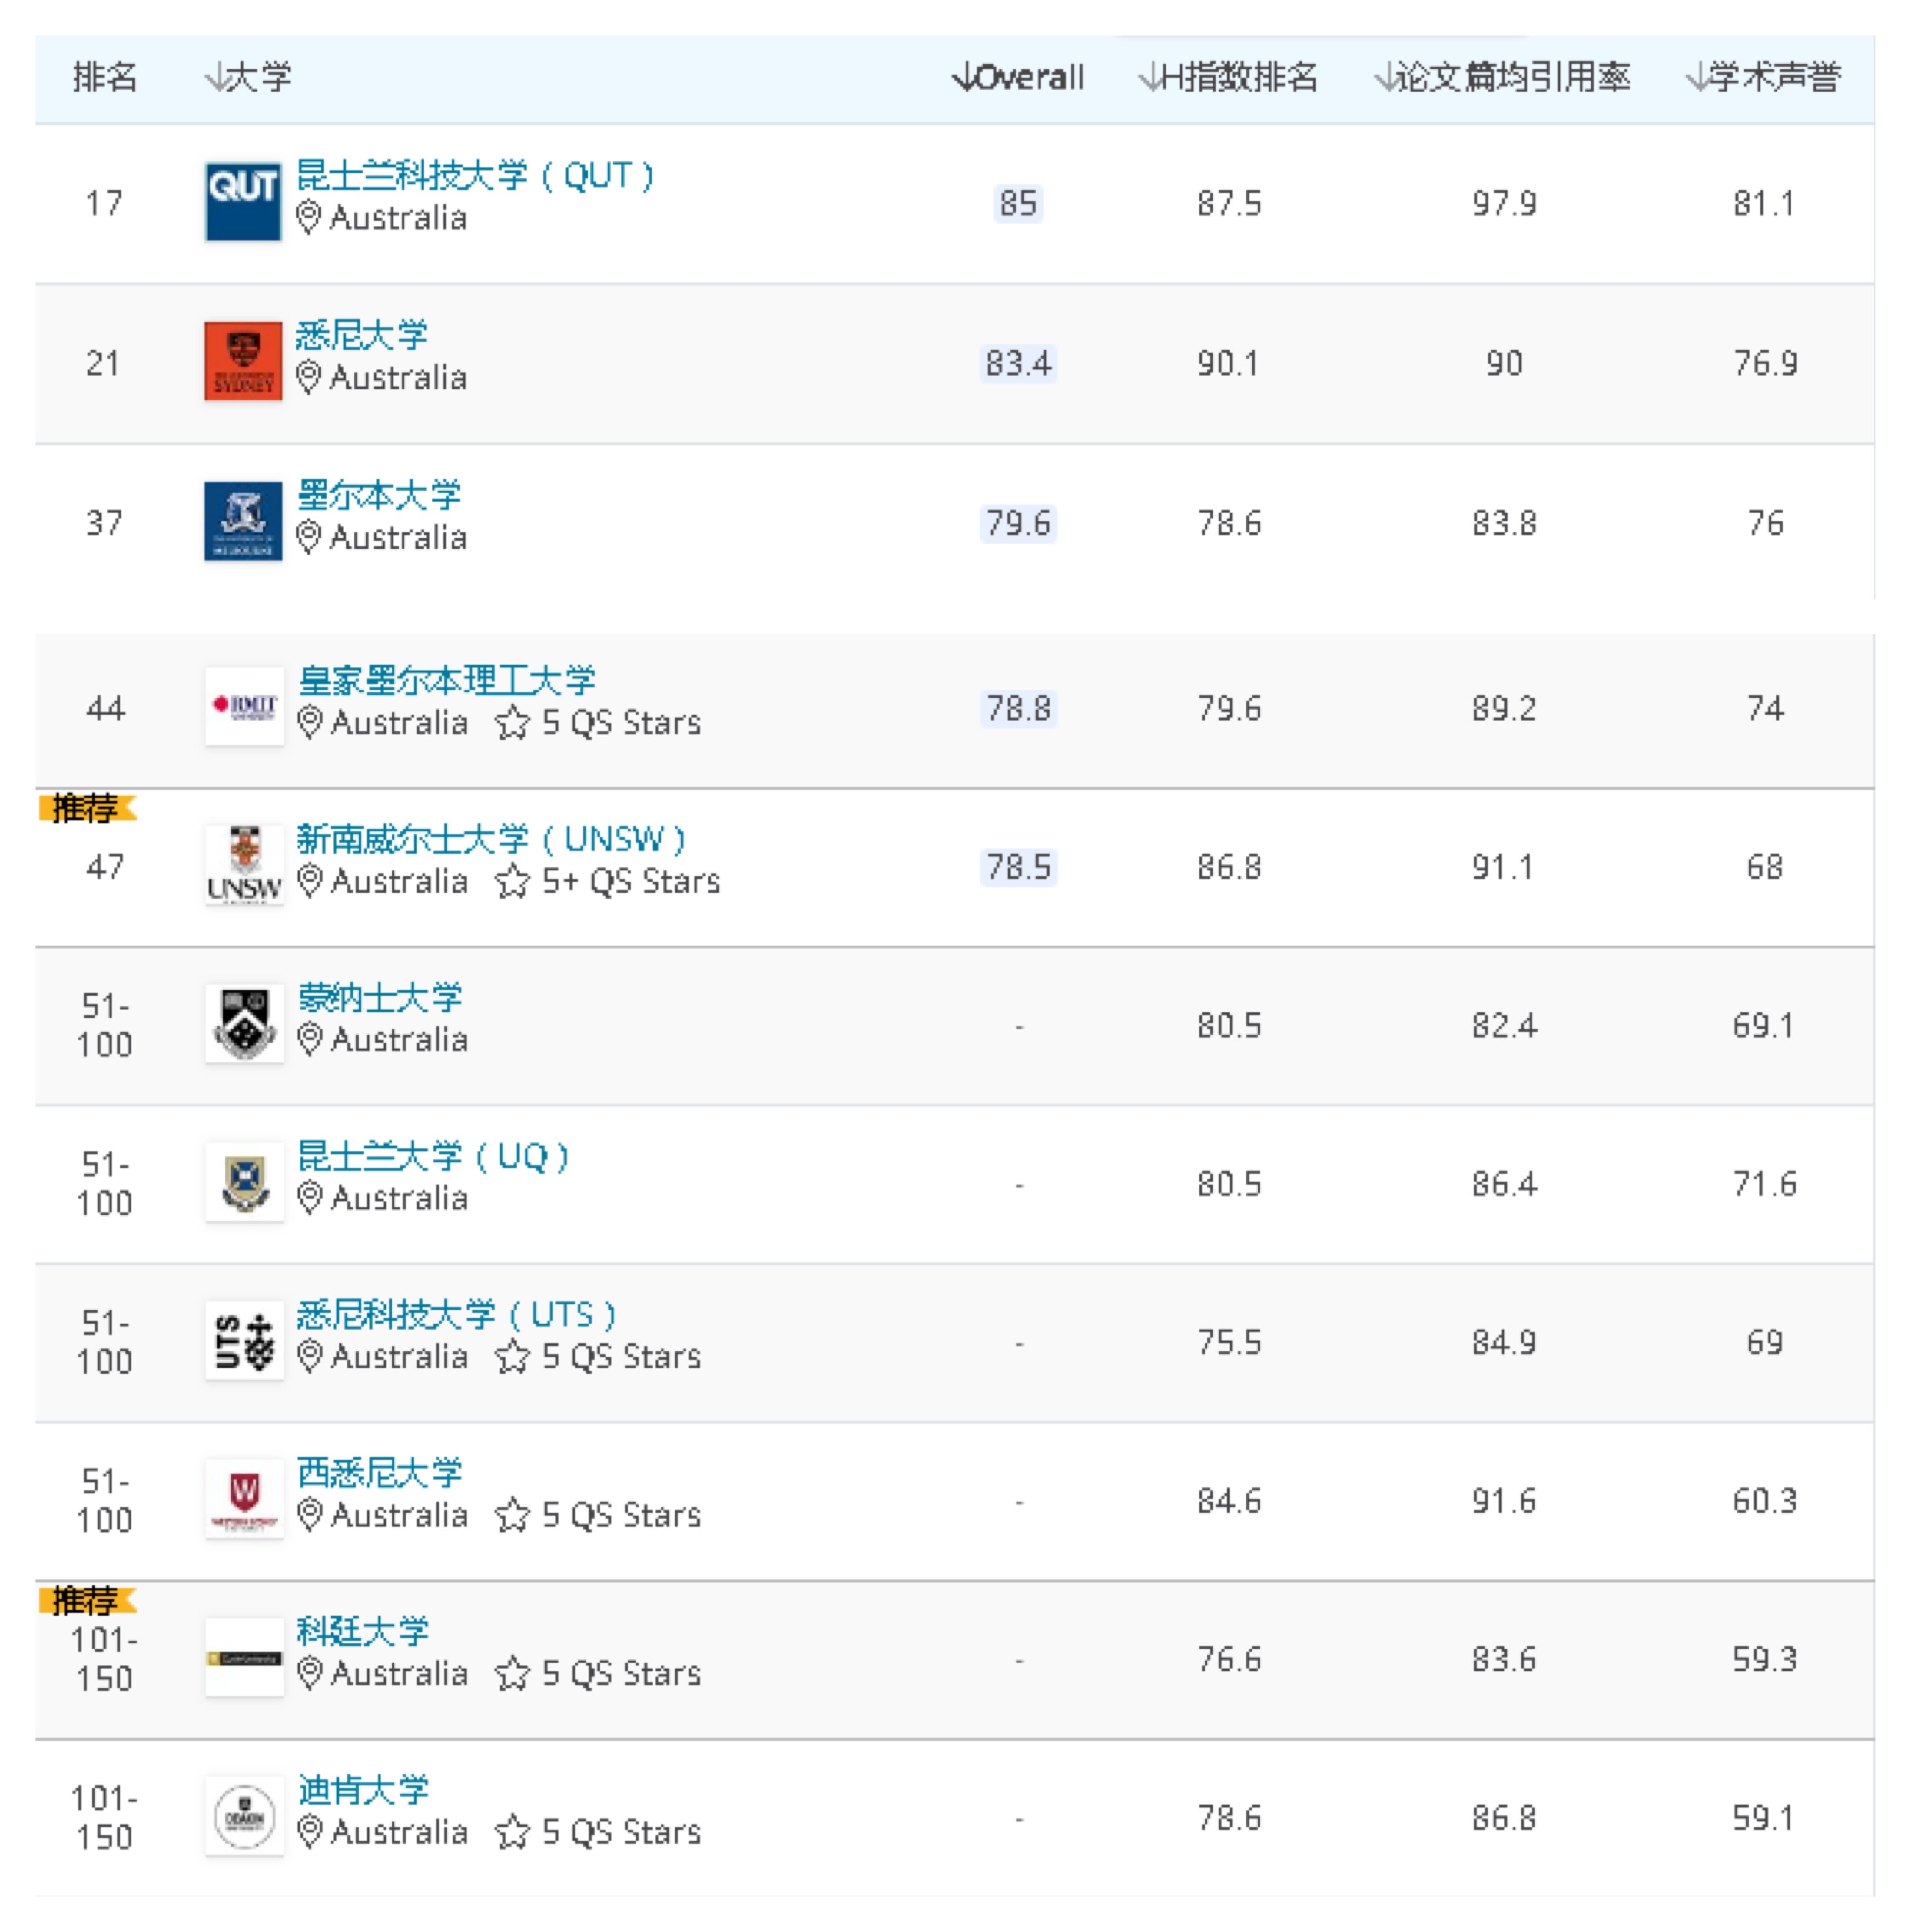Click the UTS logo icon
This screenshot has height=1932, width=1911.
[244, 1340]
